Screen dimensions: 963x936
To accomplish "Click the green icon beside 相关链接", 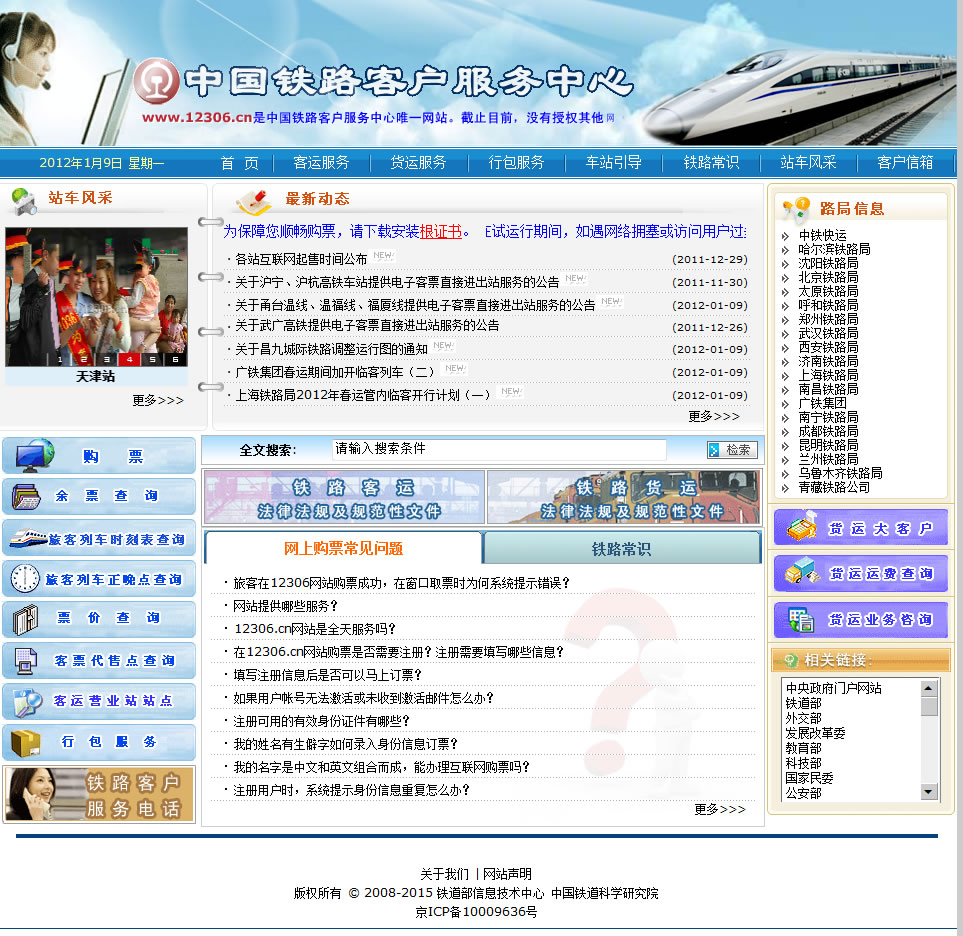I will (790, 661).
